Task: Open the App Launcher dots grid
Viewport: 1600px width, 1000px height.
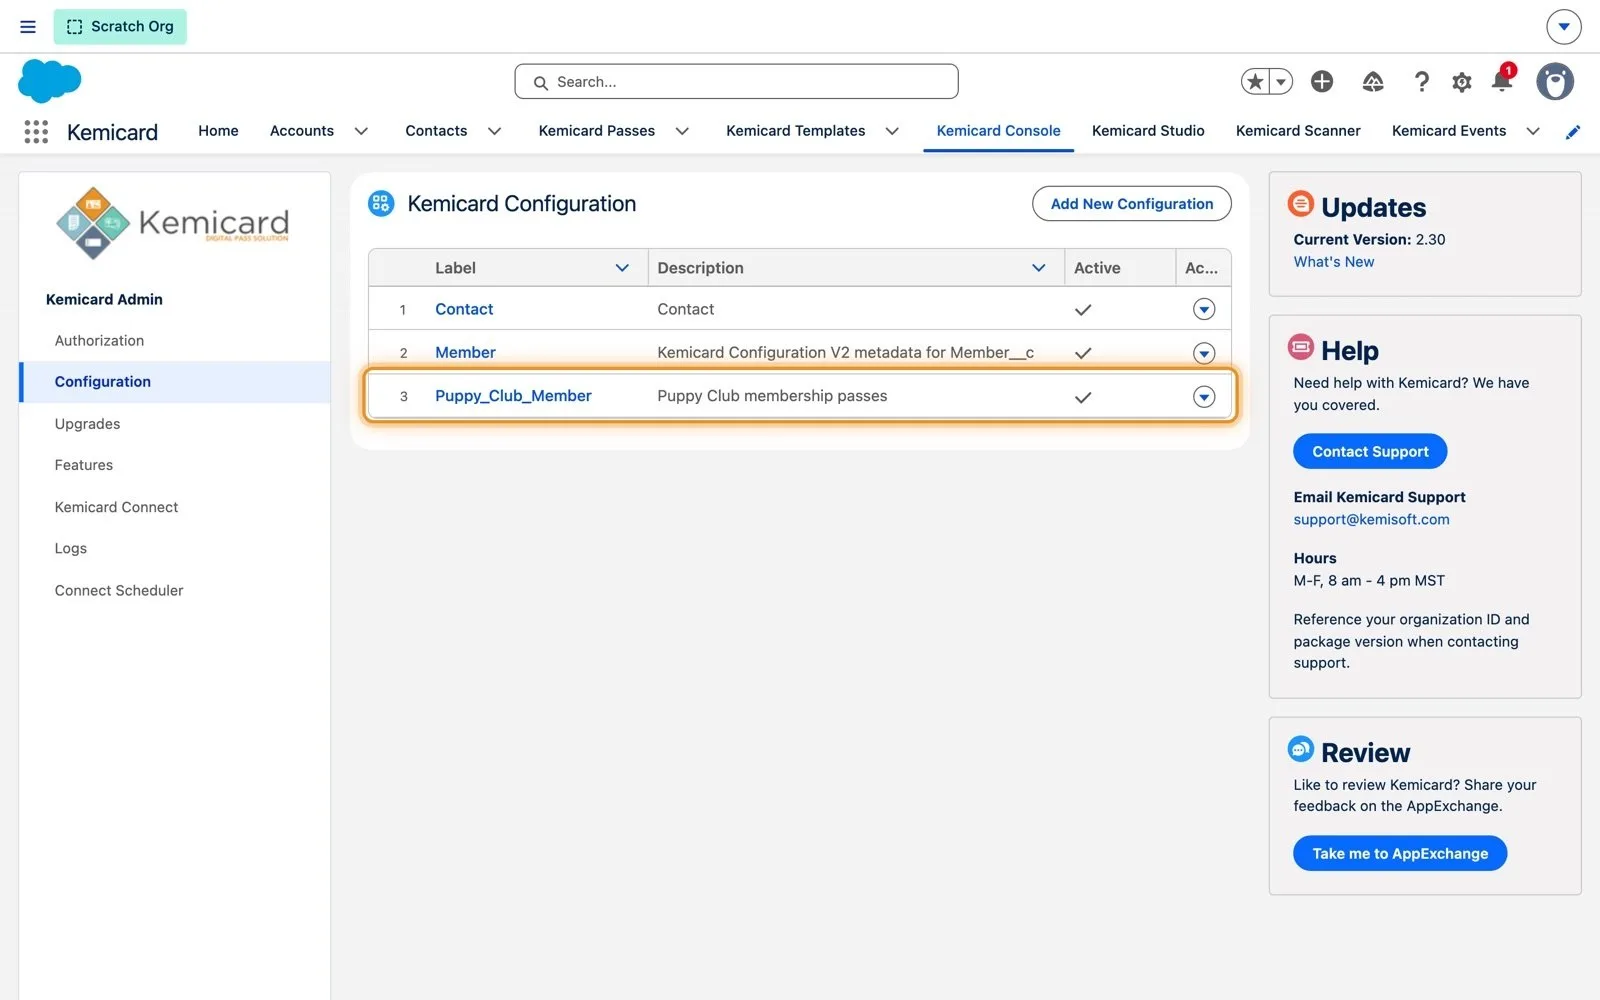Action: pos(36,132)
